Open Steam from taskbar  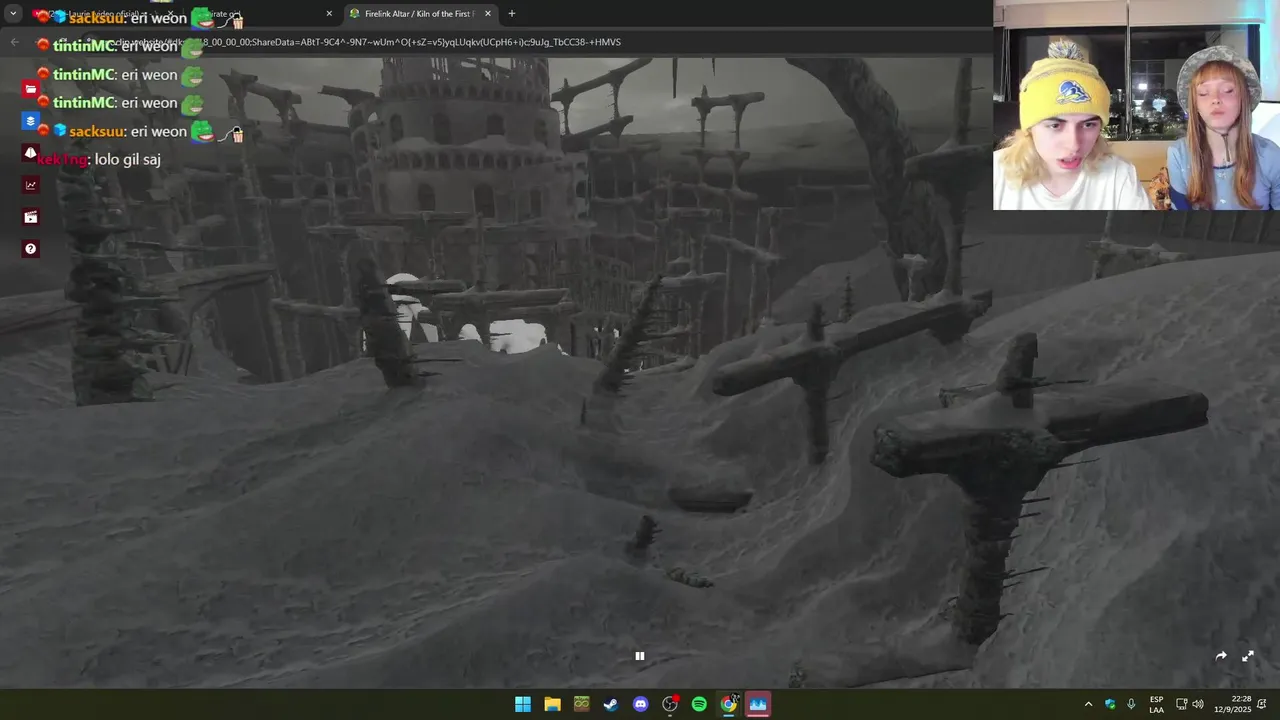coord(611,704)
